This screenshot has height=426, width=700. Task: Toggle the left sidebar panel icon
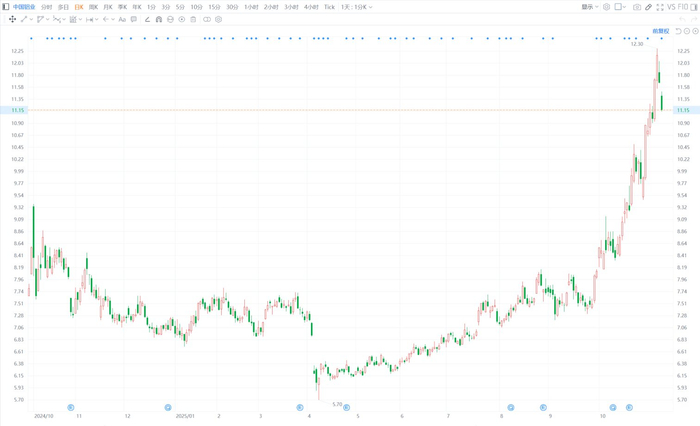(6, 7)
